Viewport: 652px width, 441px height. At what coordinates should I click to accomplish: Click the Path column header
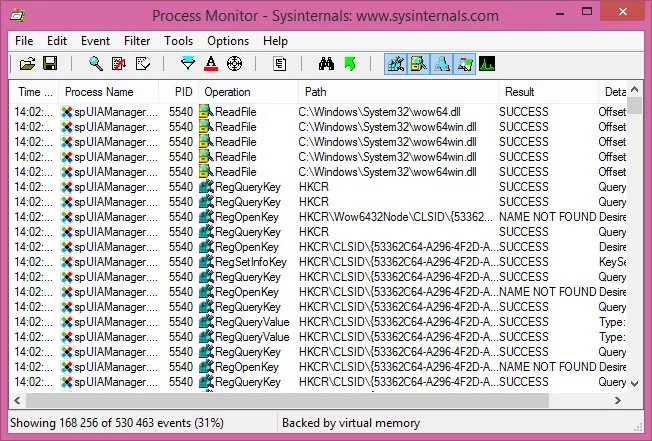click(x=398, y=92)
